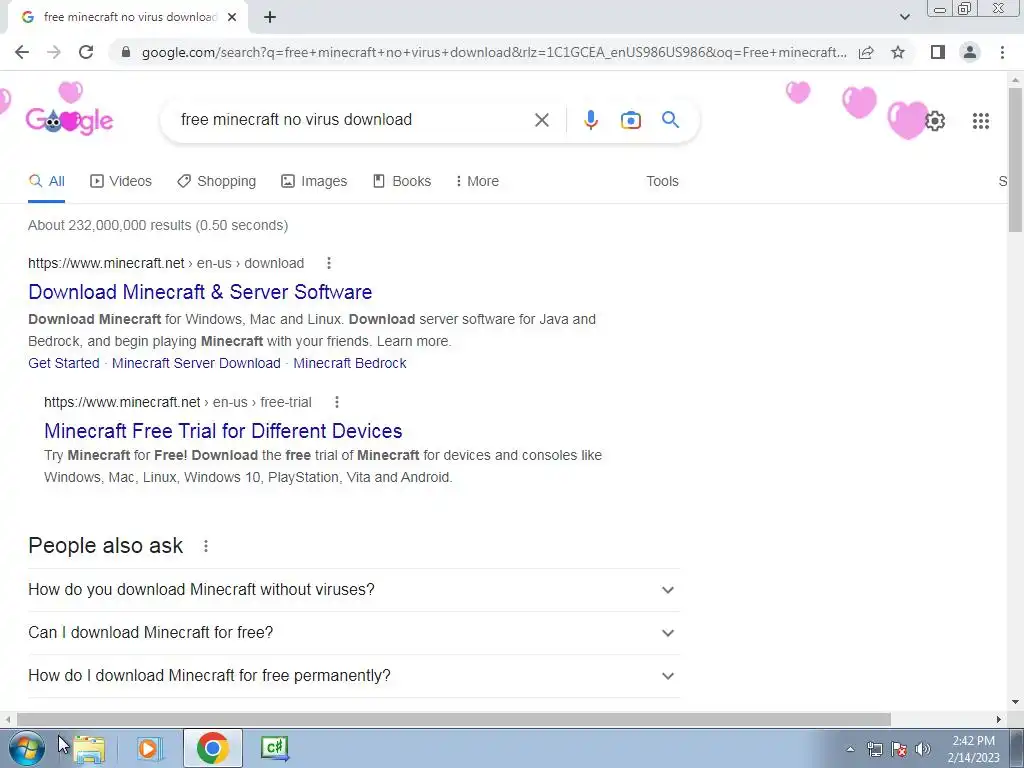Click the 'https://www.minecraft.net › en-us › download' breadcrumb
The height and width of the screenshot is (768, 1024).
pyautogui.click(x=166, y=263)
